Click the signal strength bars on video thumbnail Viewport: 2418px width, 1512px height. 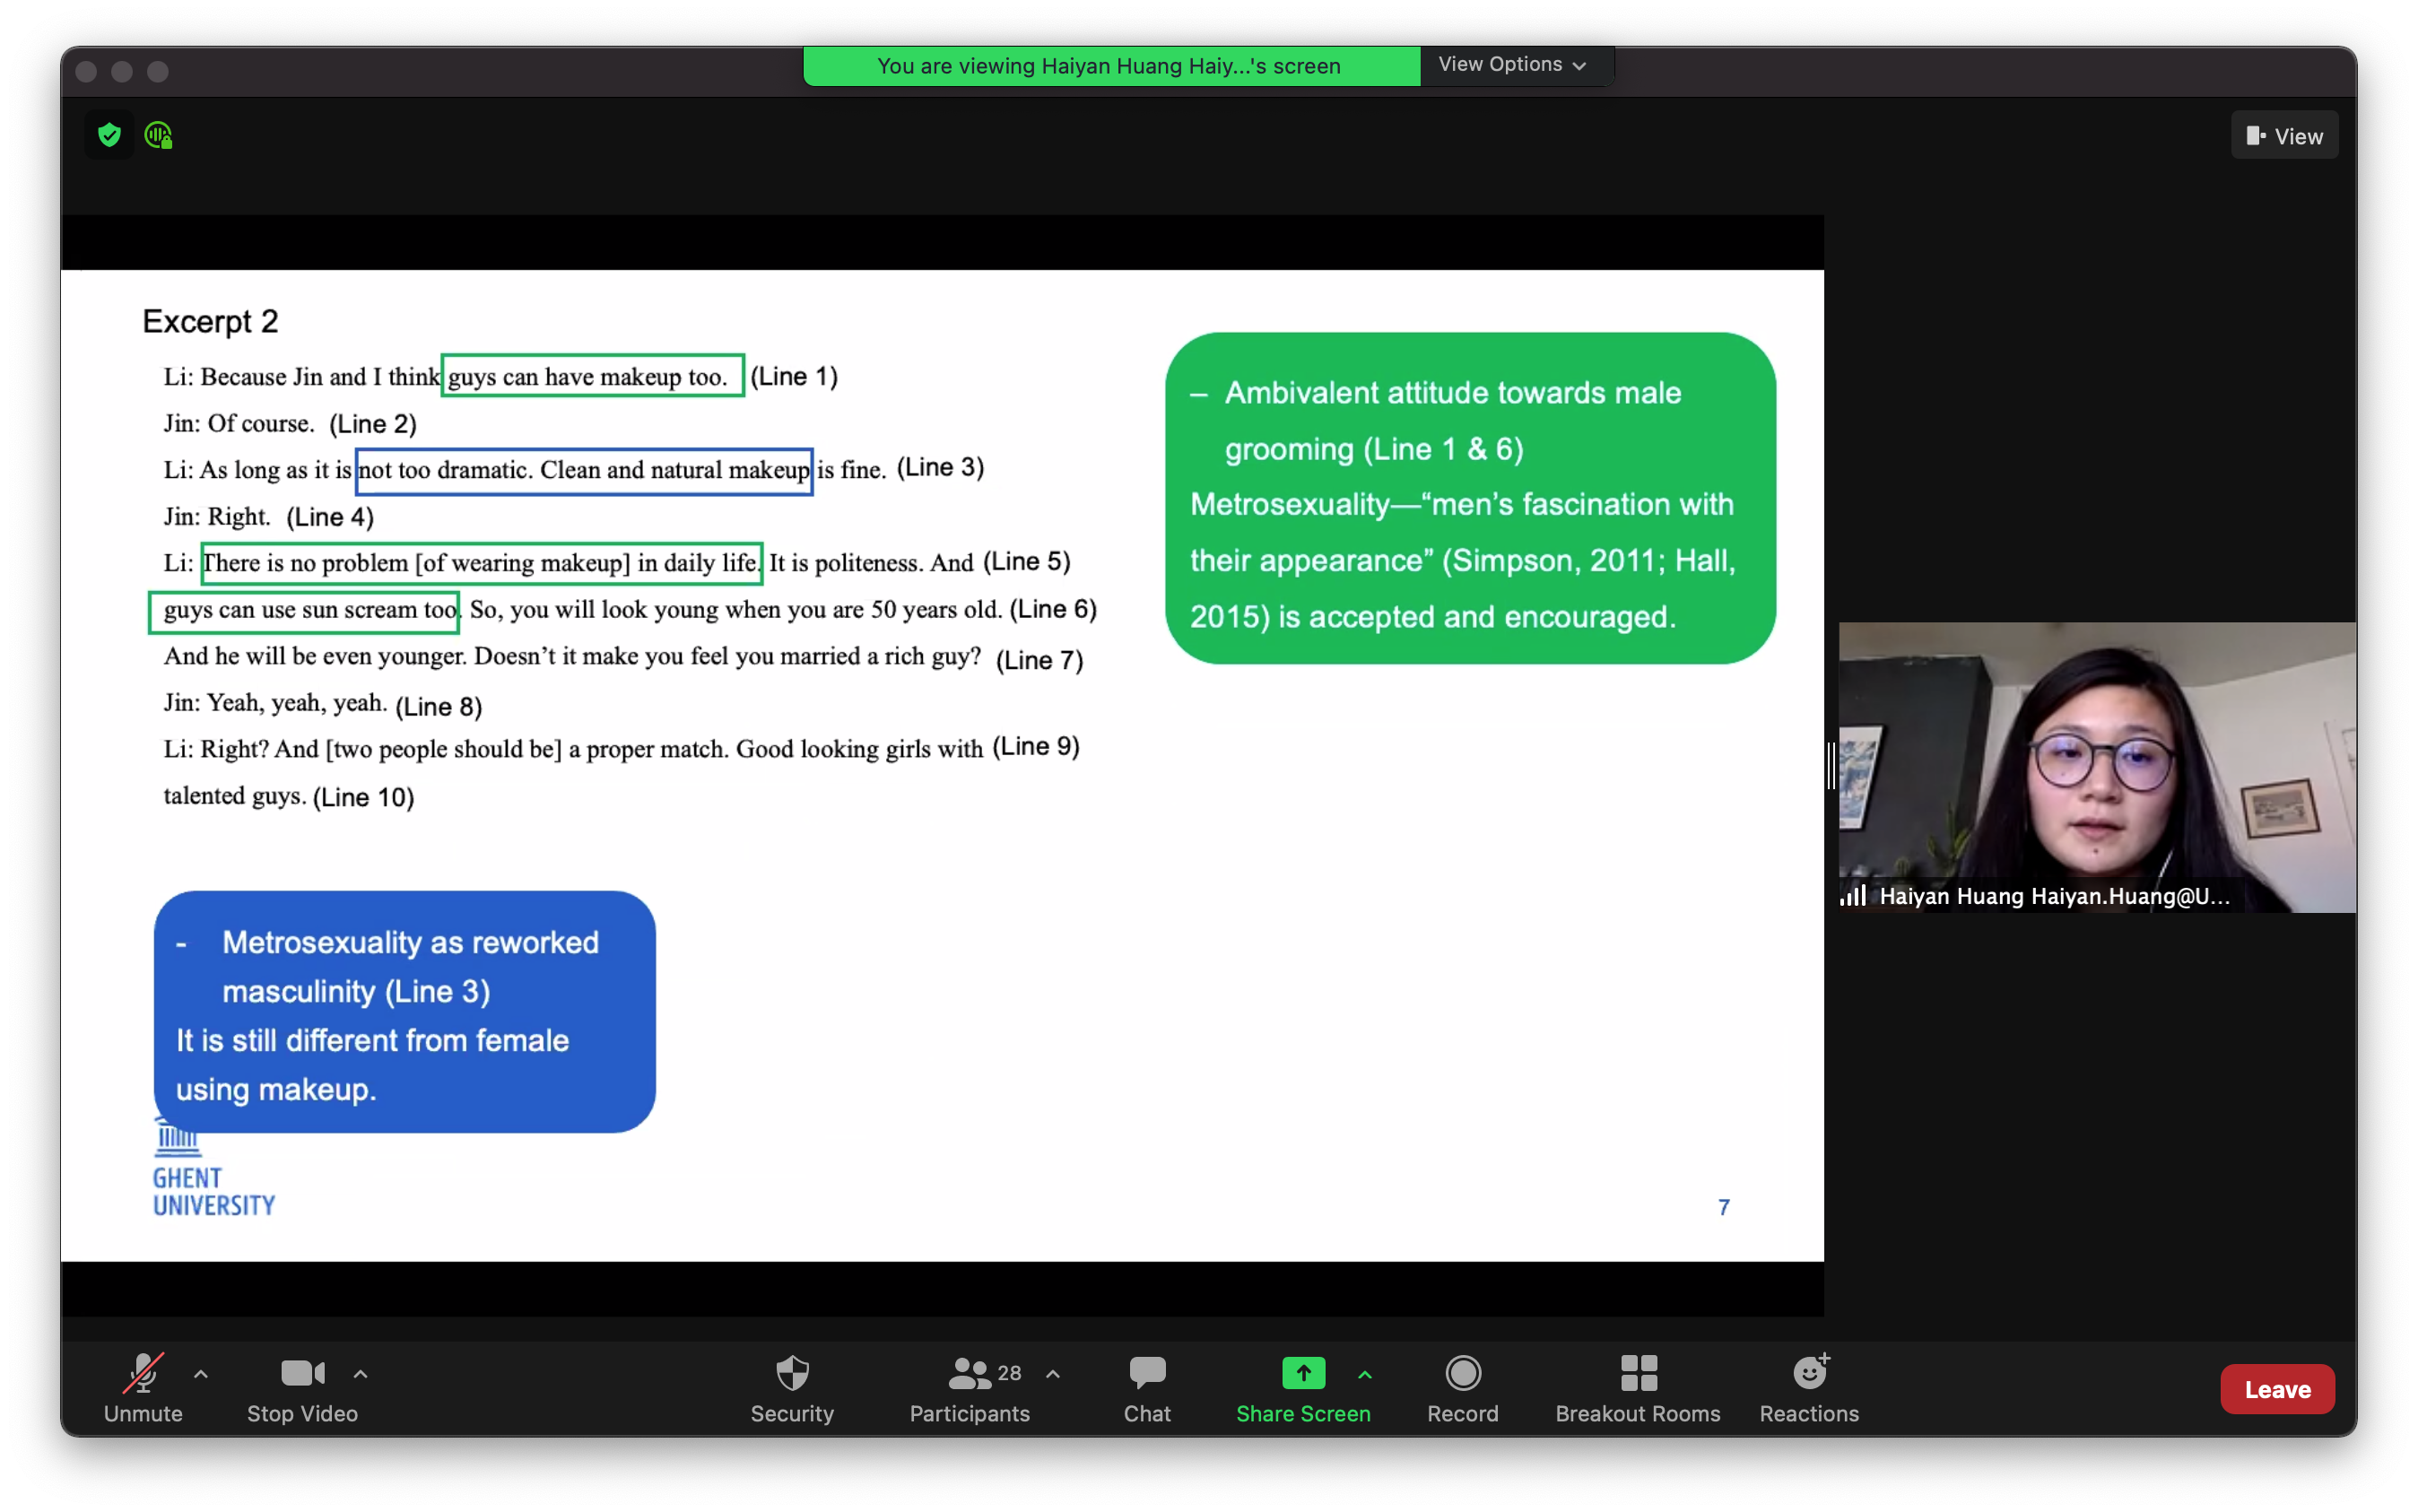point(1853,896)
